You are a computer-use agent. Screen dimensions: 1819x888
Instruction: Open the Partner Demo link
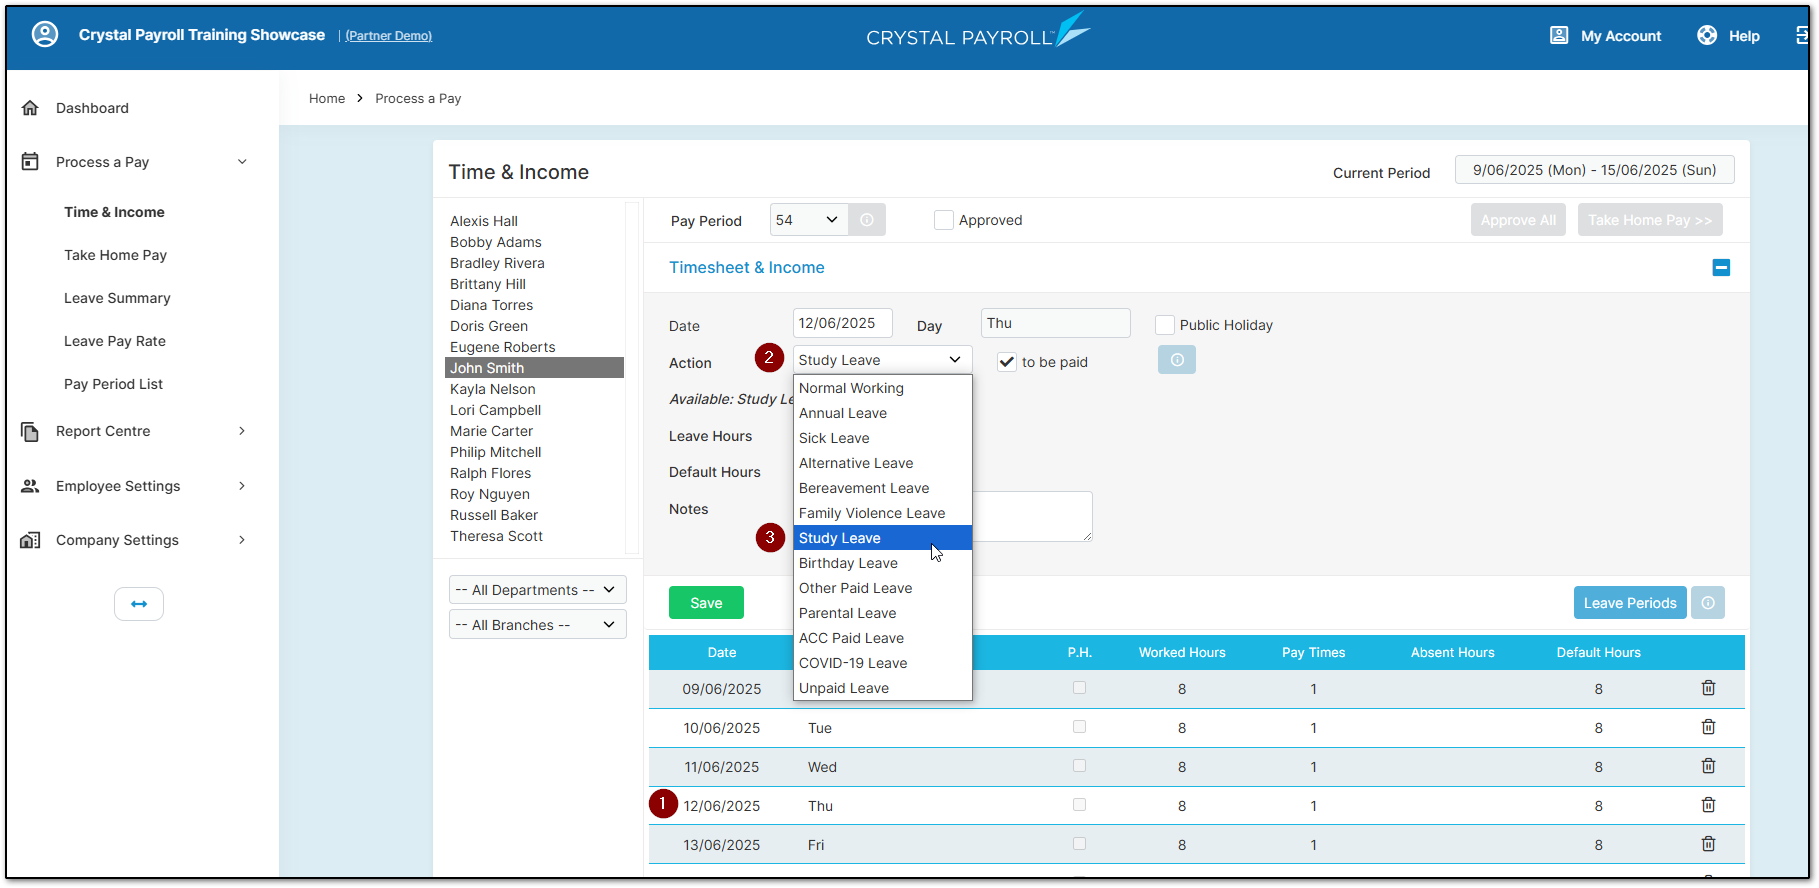point(389,36)
